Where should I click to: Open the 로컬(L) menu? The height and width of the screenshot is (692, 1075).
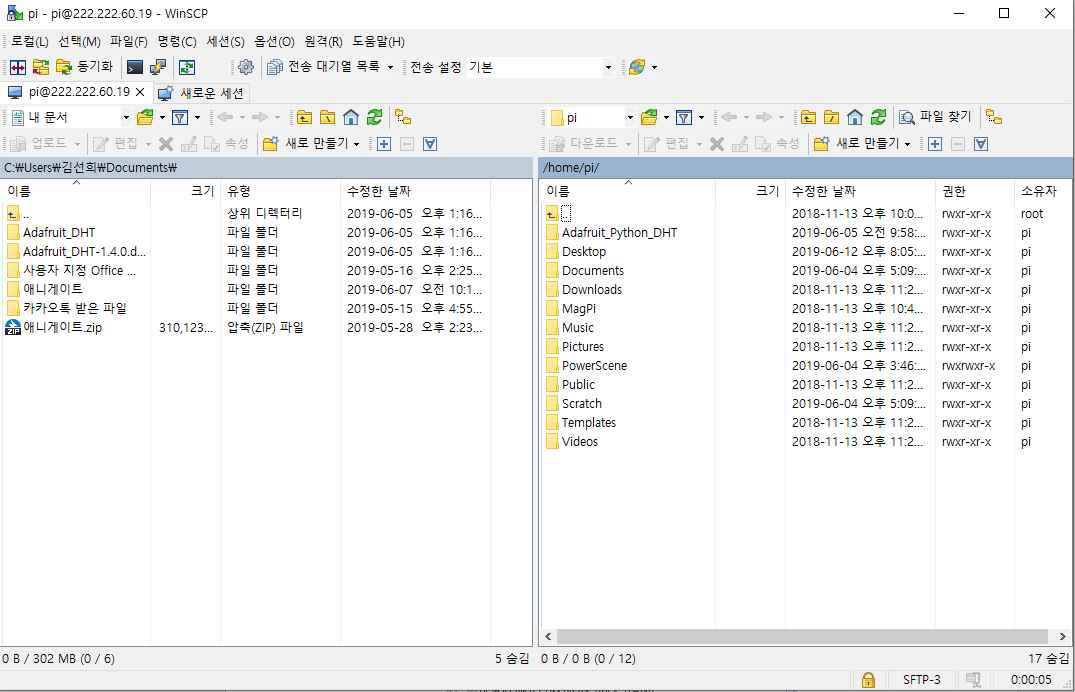(29, 41)
